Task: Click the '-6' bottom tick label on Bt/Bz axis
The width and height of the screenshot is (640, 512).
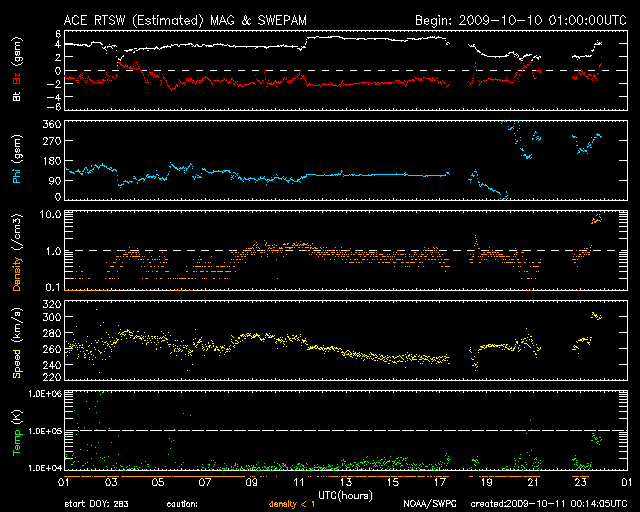Action: pos(55,107)
